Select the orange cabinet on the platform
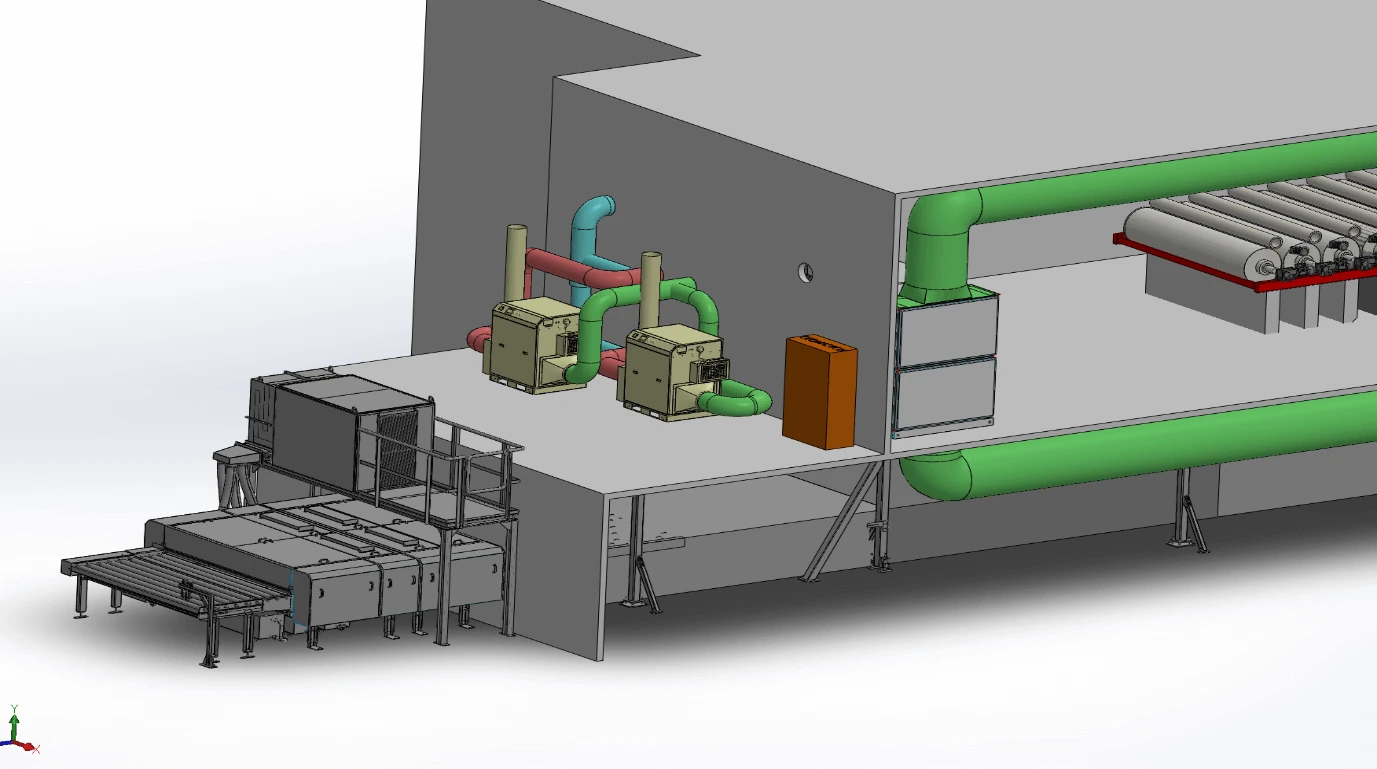The image size is (1377, 769). [x=820, y=393]
